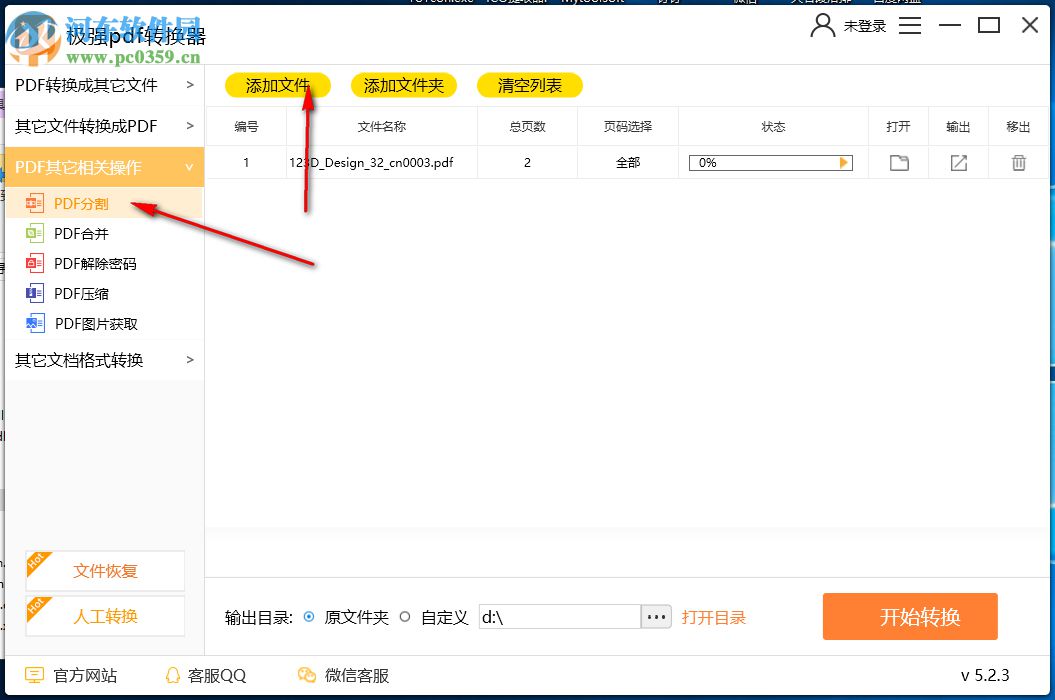The height and width of the screenshot is (700, 1055).
Task: Click the 添加文件 add files button
Action: point(277,85)
